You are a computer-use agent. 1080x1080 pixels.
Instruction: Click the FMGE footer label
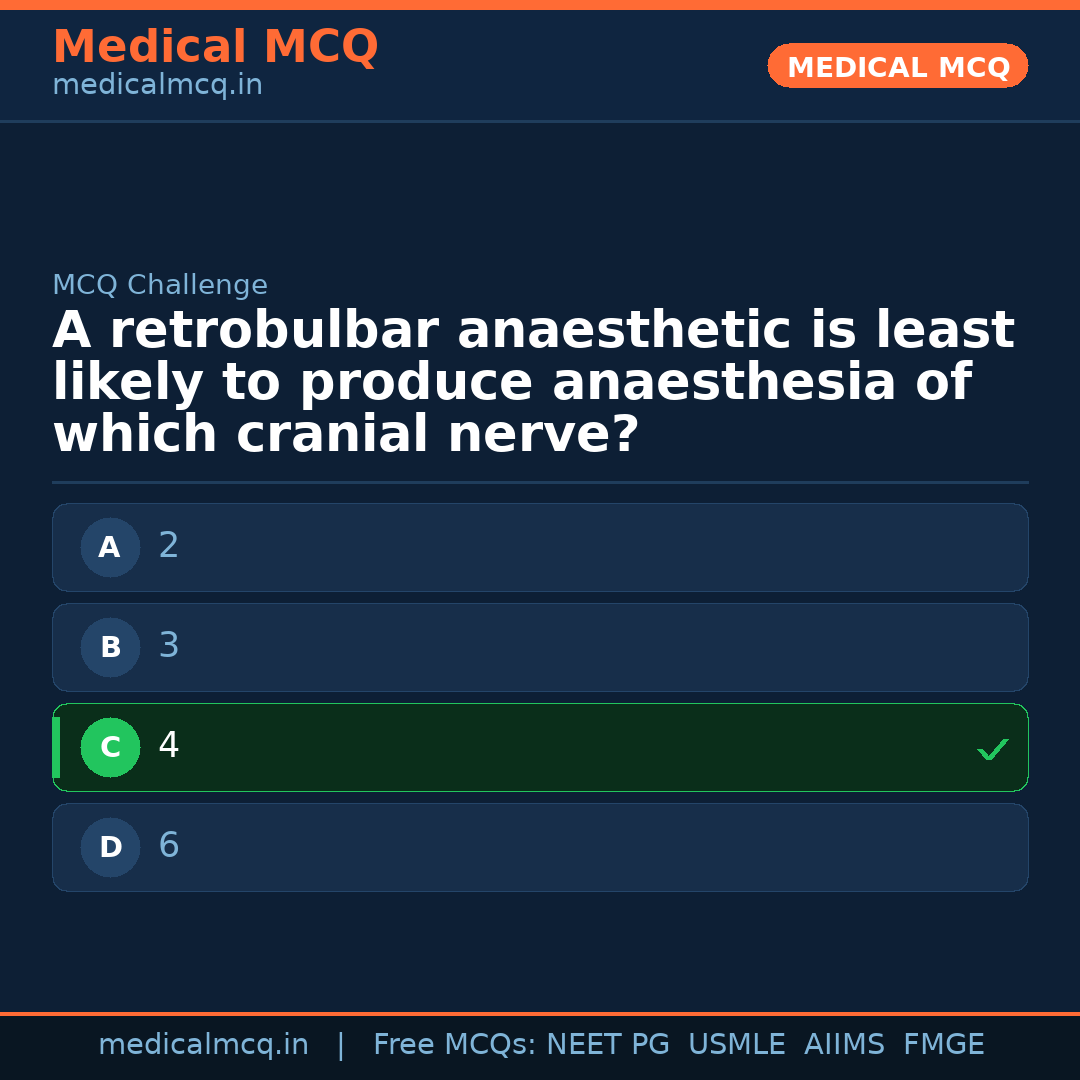click(943, 1045)
